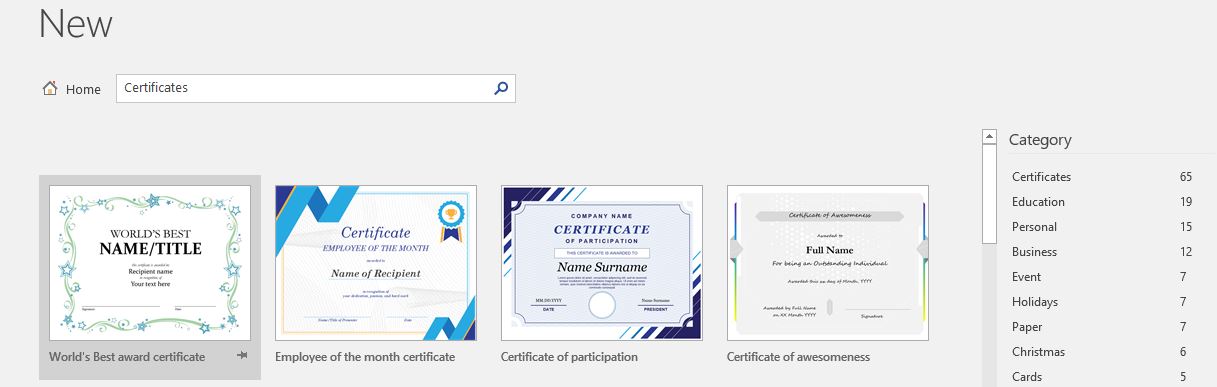The image size is (1217, 387).
Task: Click the category list scrollbar thumb
Action: pyautogui.click(x=990, y=194)
